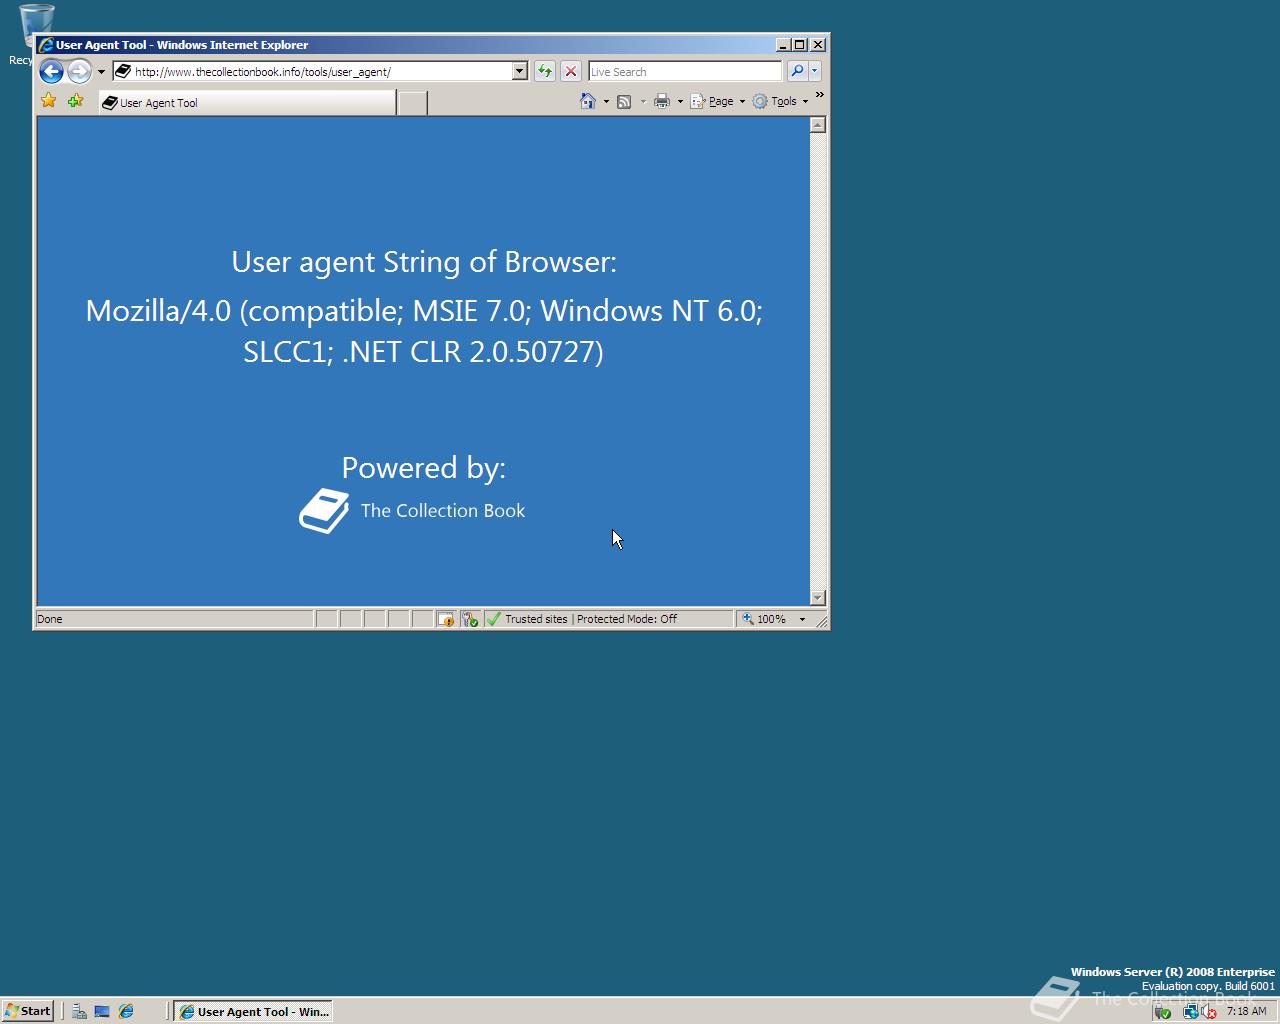
Task: Click Show Desktop Quick Launch icon
Action: [x=102, y=1011]
